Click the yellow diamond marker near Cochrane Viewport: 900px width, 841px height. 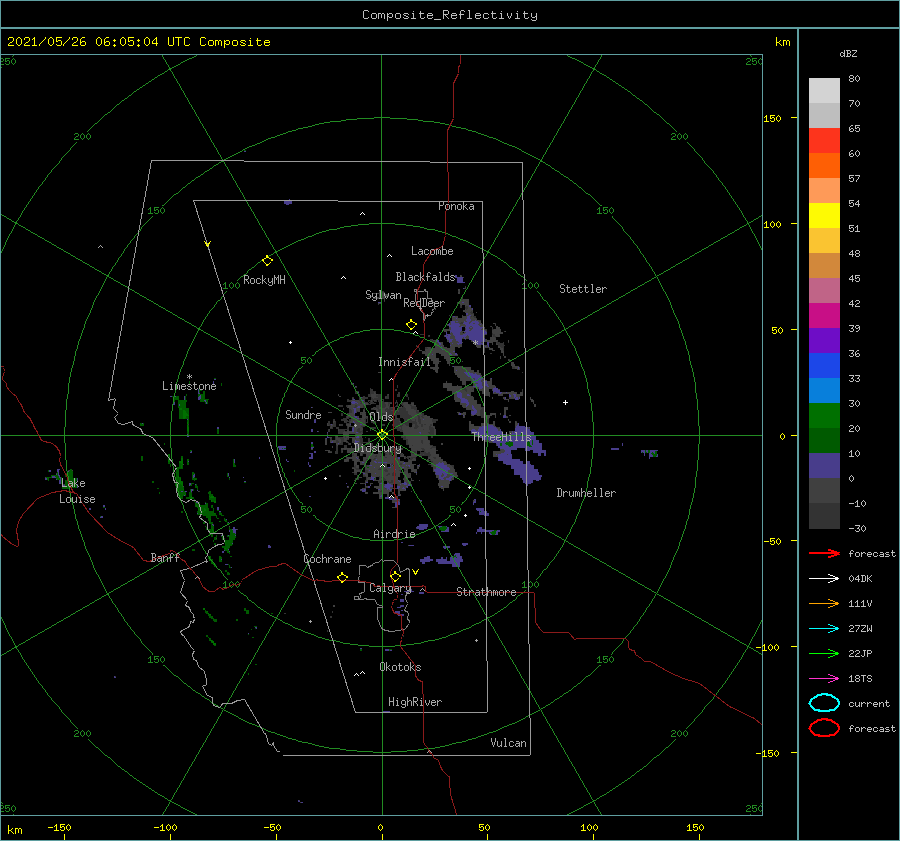(342, 577)
